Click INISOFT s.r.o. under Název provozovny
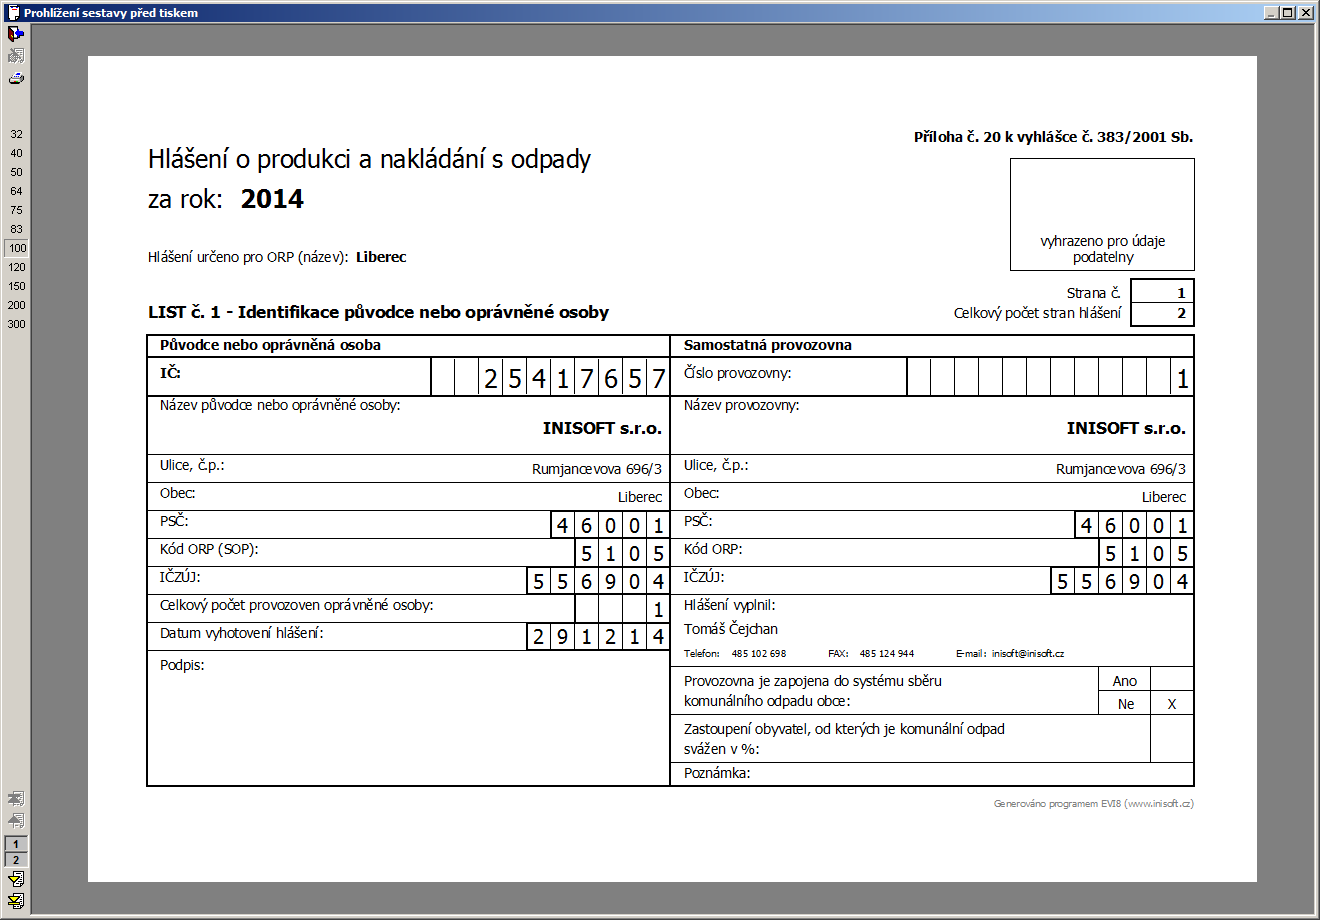1320x920 pixels. [x=1126, y=428]
